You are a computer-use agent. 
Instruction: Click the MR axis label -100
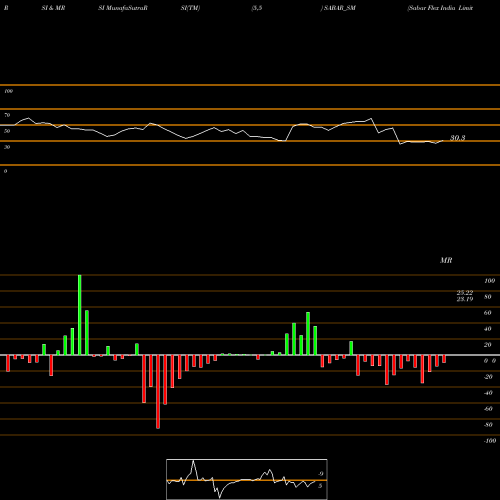click(x=490, y=441)
